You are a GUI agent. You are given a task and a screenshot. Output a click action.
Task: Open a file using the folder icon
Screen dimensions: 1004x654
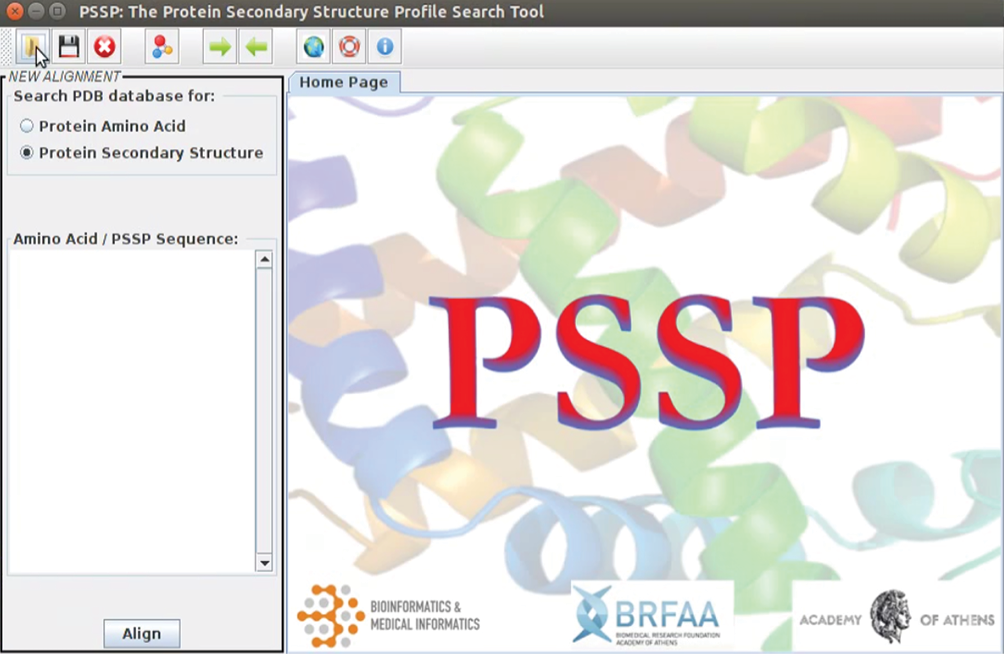[x=33, y=46]
